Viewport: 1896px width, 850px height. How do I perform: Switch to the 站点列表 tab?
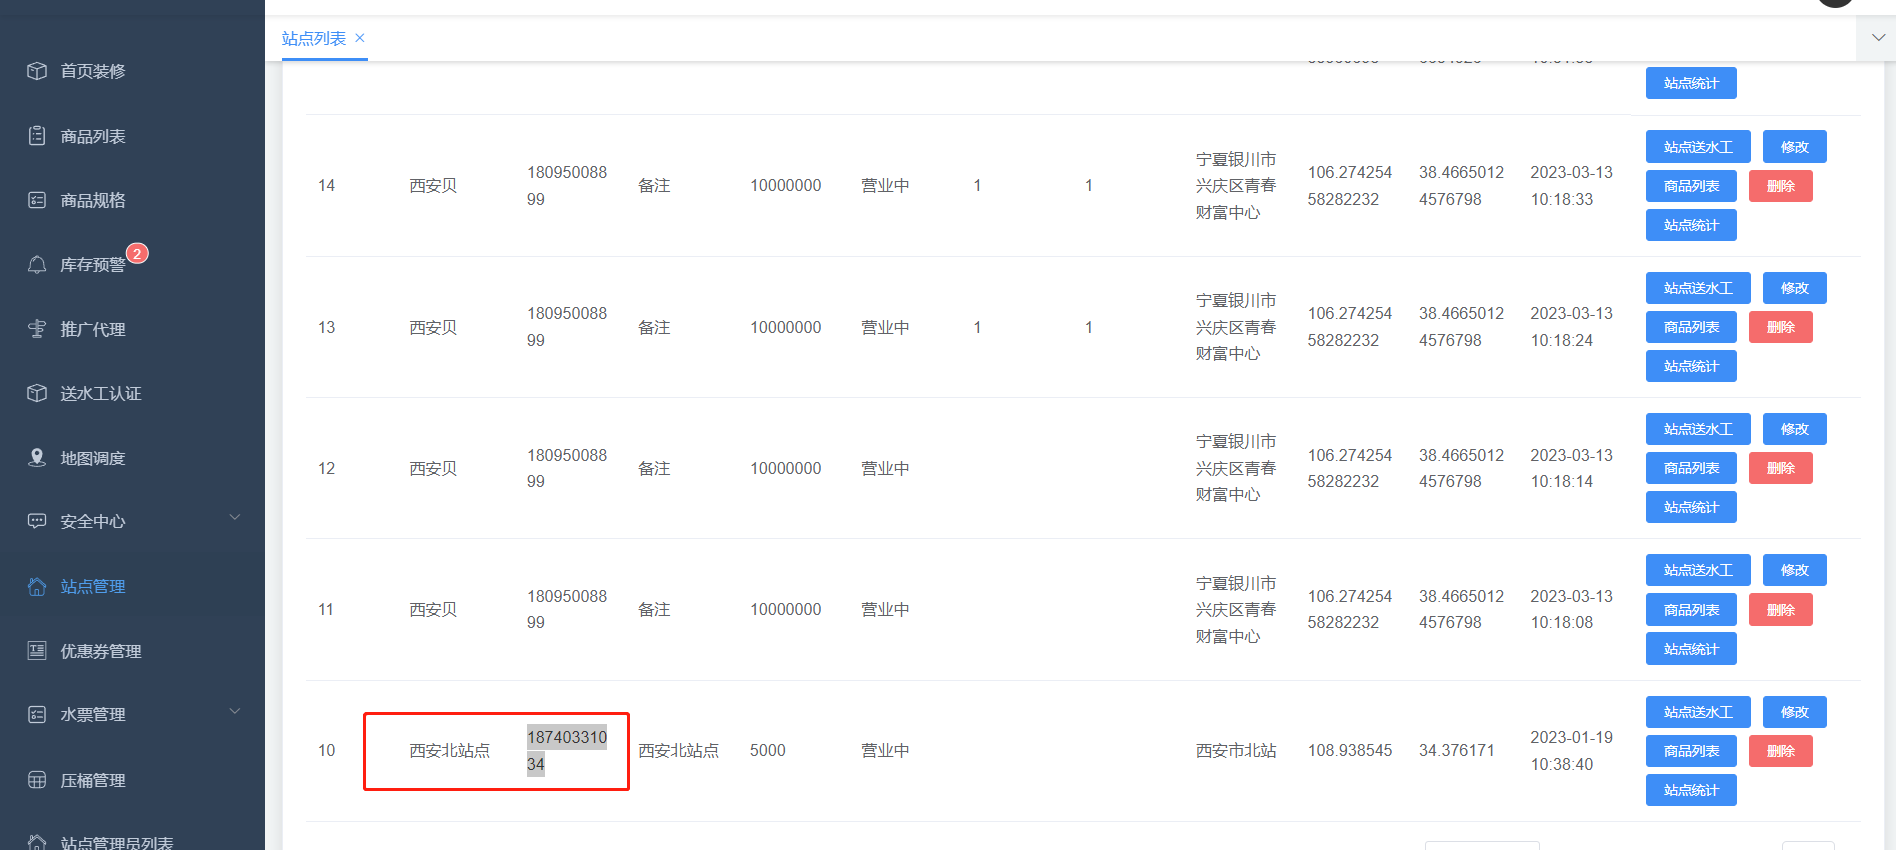point(313,39)
